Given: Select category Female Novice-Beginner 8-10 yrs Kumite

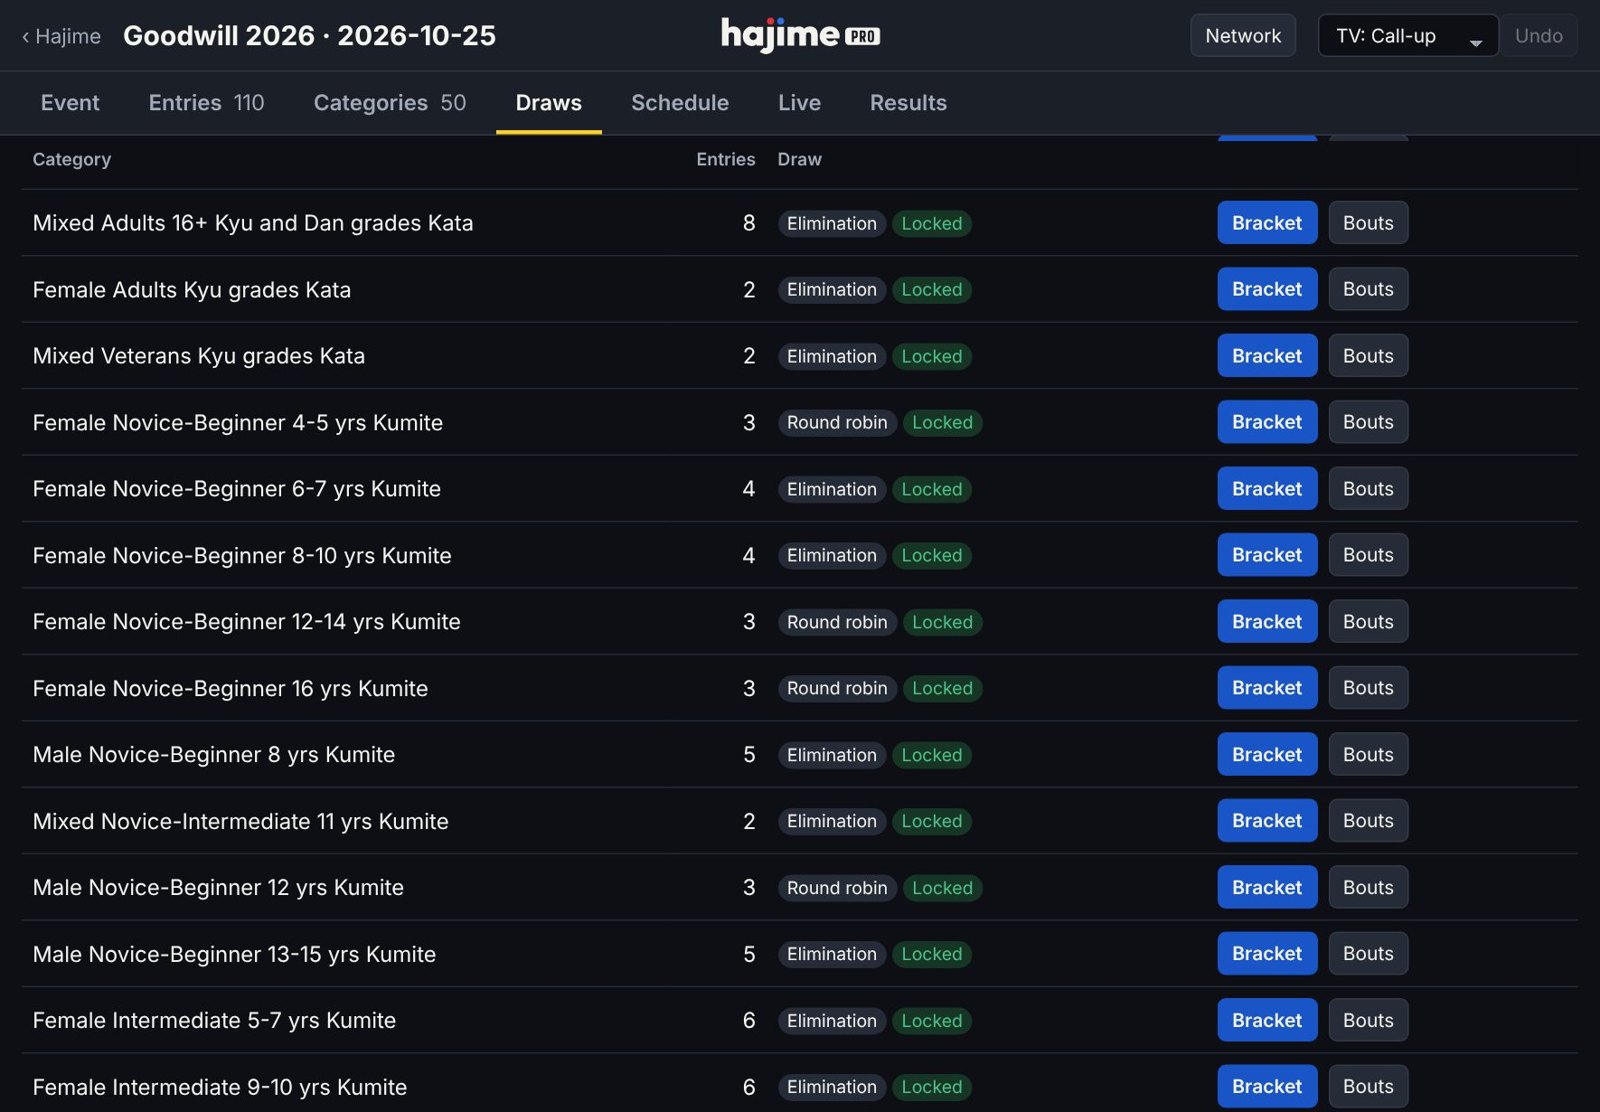Looking at the screenshot, I should pyautogui.click(x=242, y=555).
